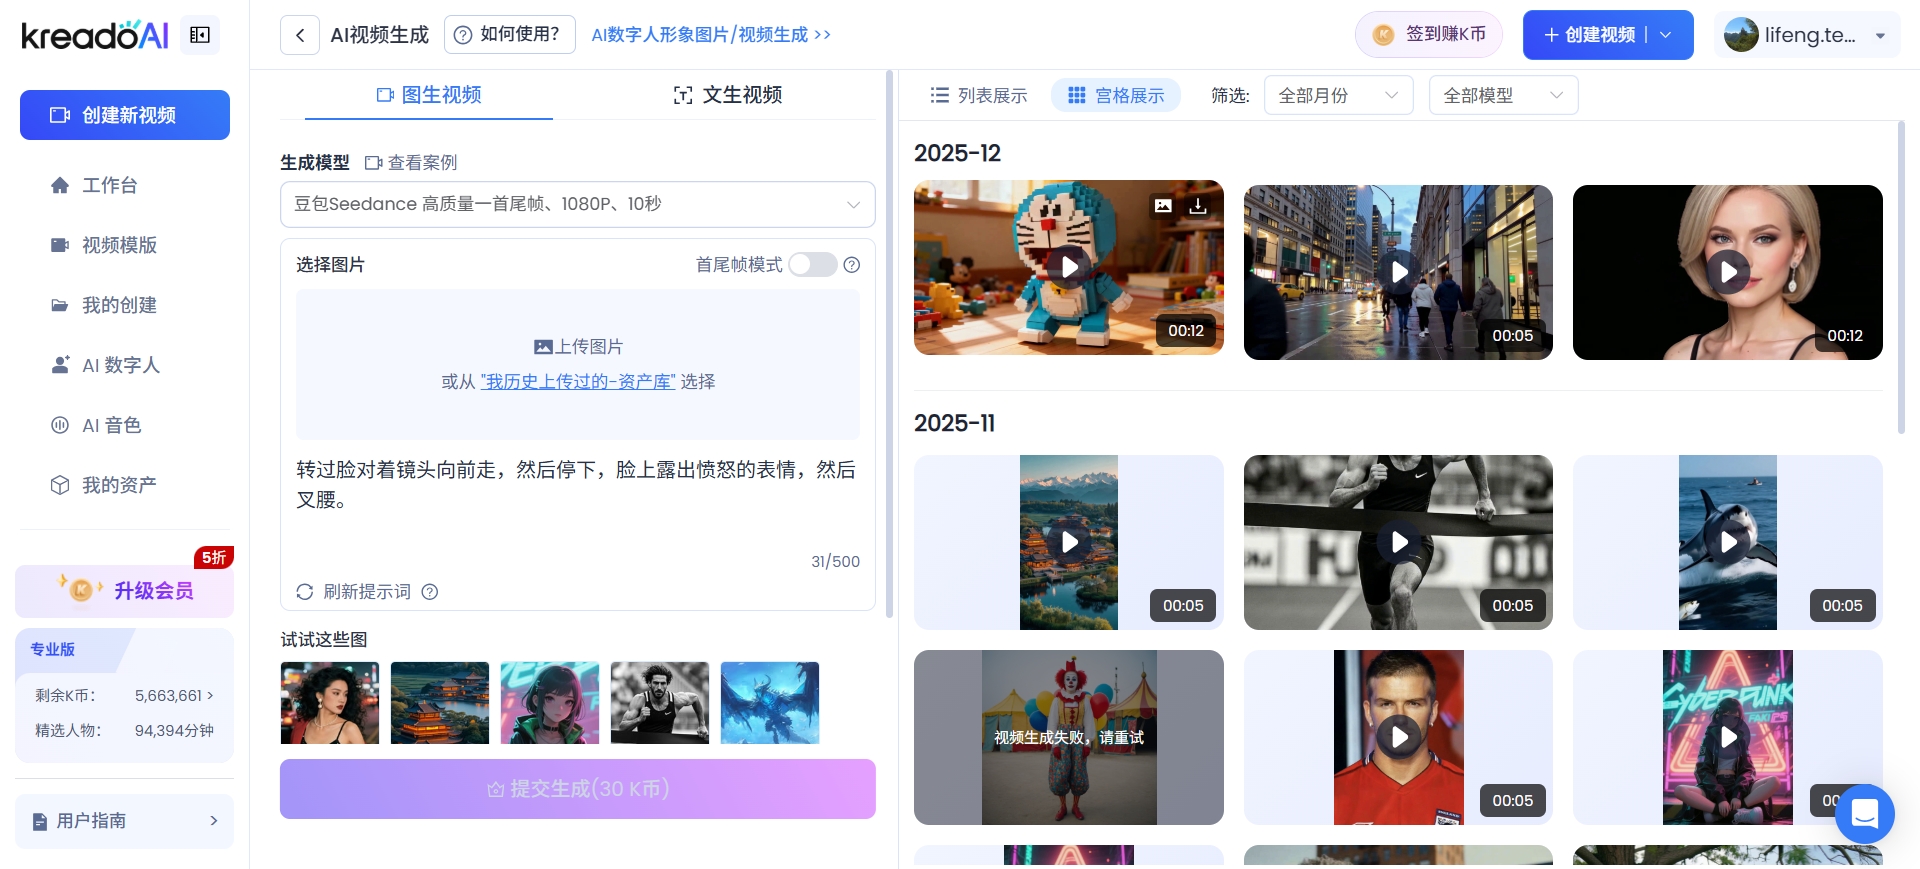Click help icon next to first-last frame mode
The width and height of the screenshot is (1920, 869).
tap(852, 265)
